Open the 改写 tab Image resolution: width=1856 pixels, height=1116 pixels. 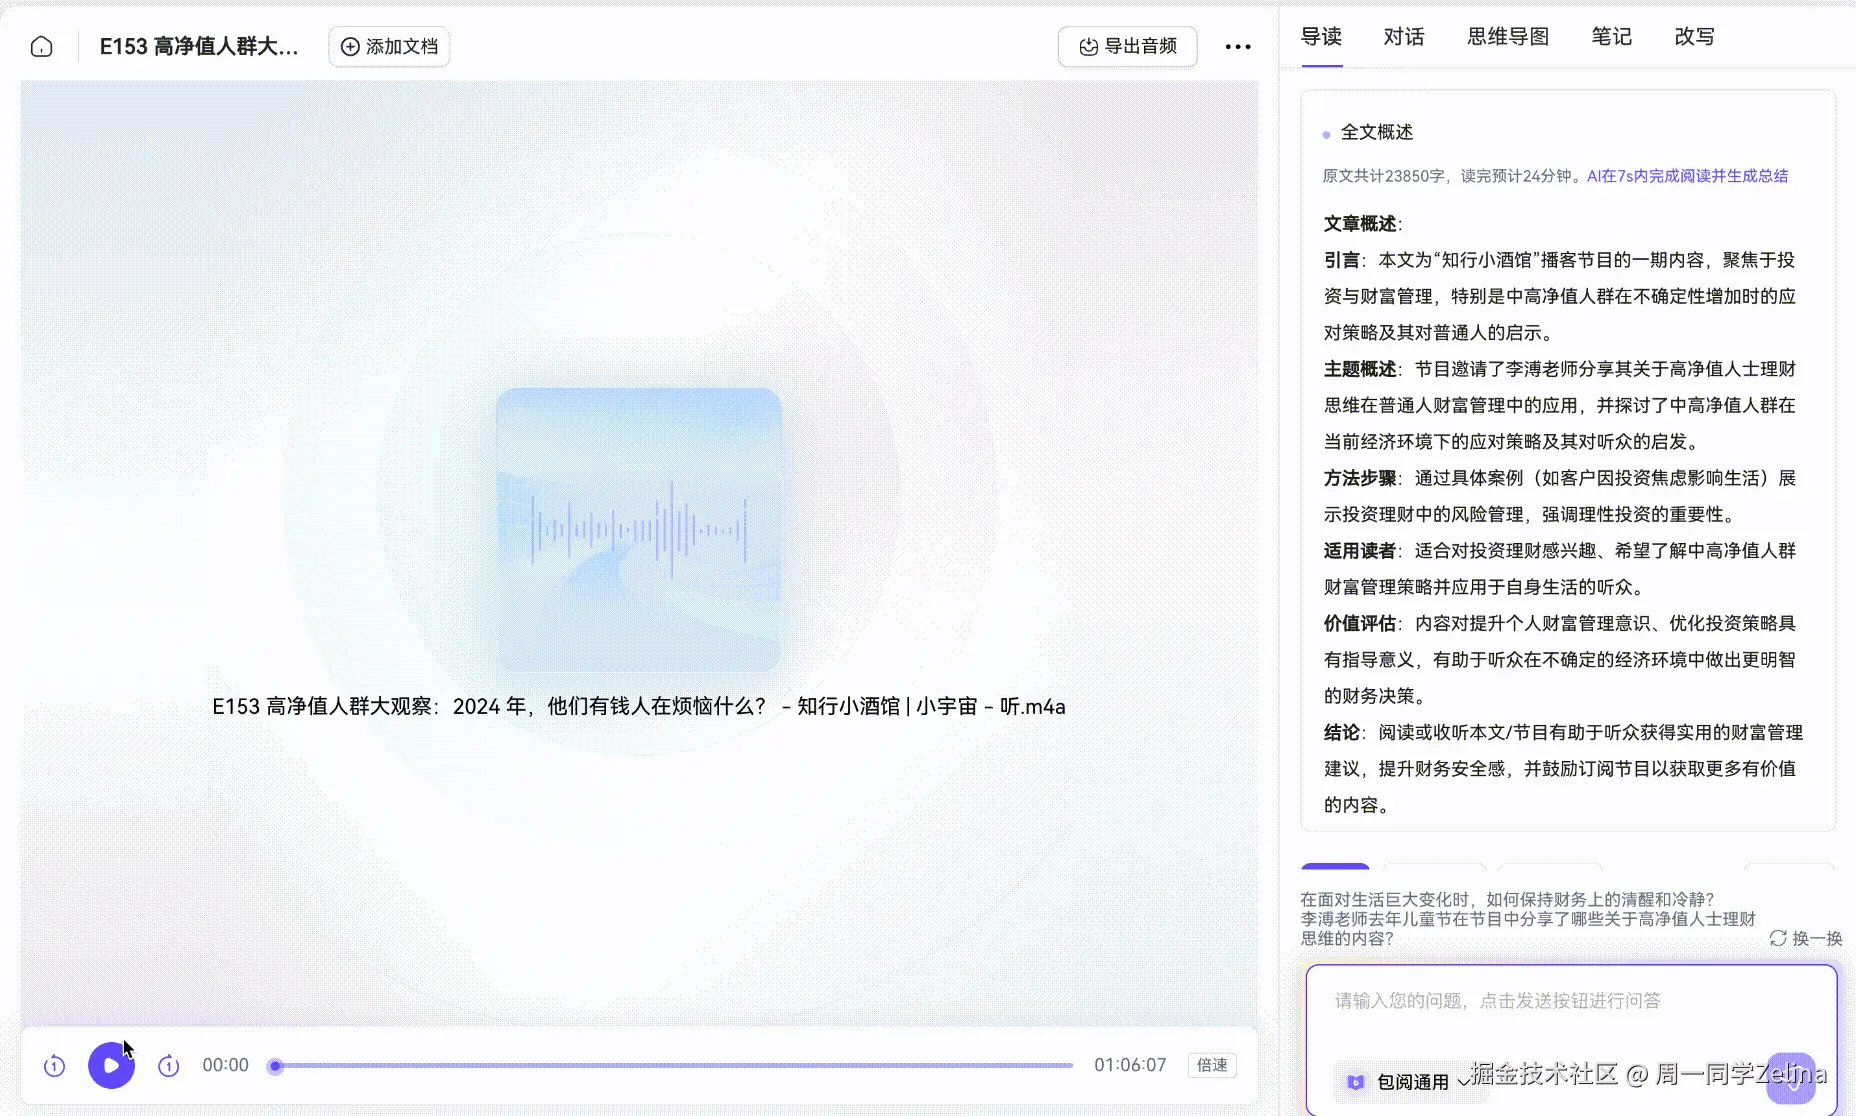[x=1694, y=36]
